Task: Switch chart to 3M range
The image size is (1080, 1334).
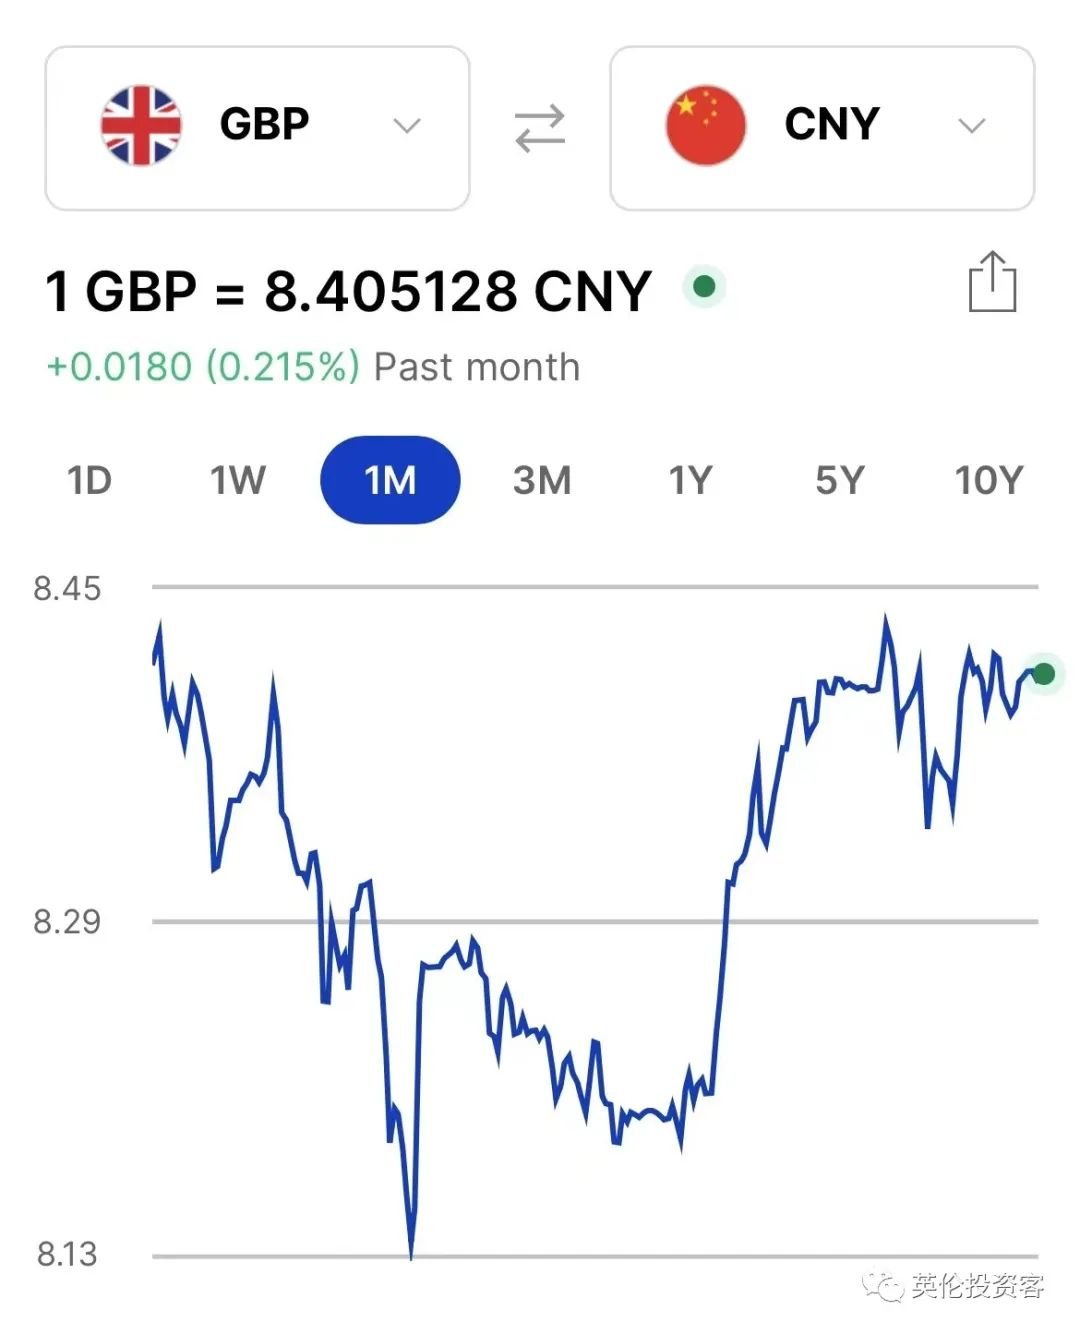Action: pyautogui.click(x=542, y=480)
